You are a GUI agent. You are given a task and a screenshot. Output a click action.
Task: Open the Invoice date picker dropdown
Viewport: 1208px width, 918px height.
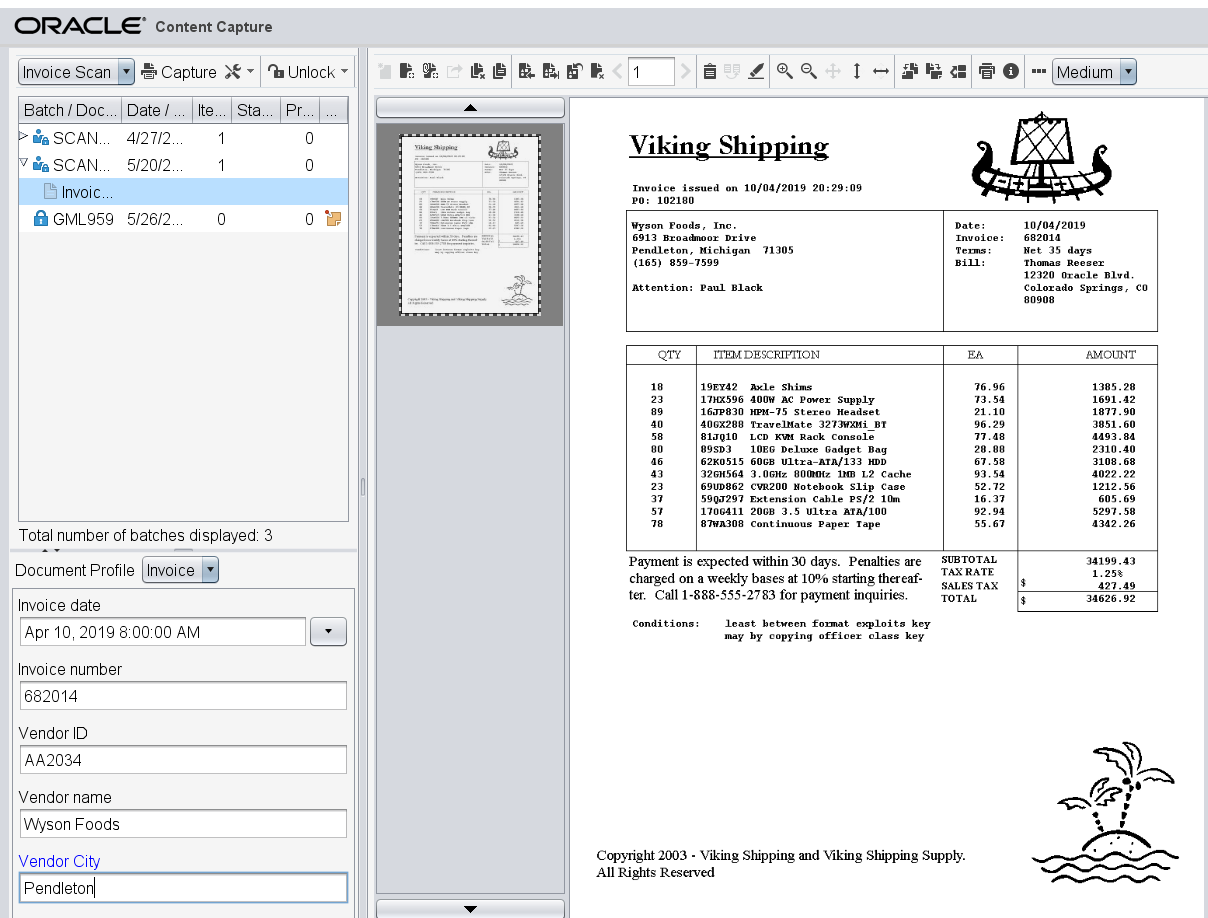coord(329,632)
